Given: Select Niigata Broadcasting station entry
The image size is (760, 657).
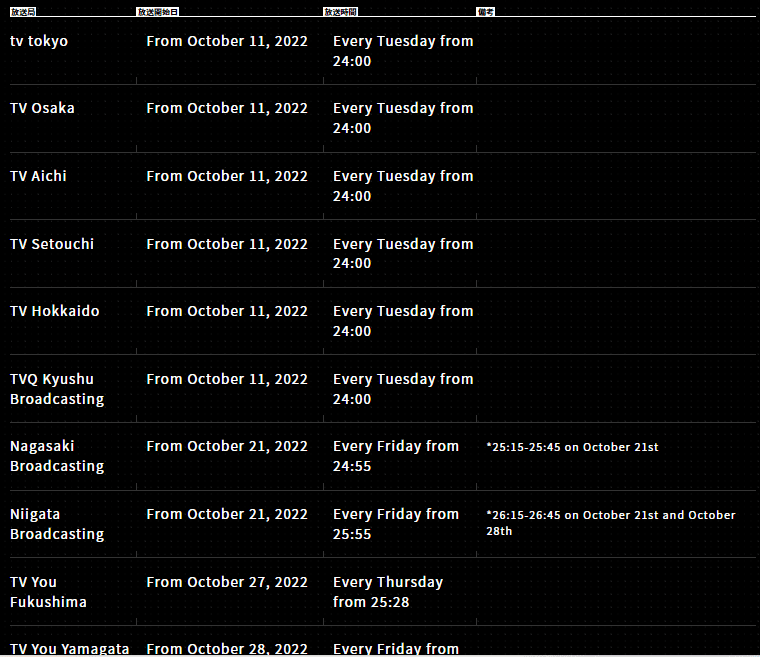Looking at the screenshot, I should [x=57, y=524].
